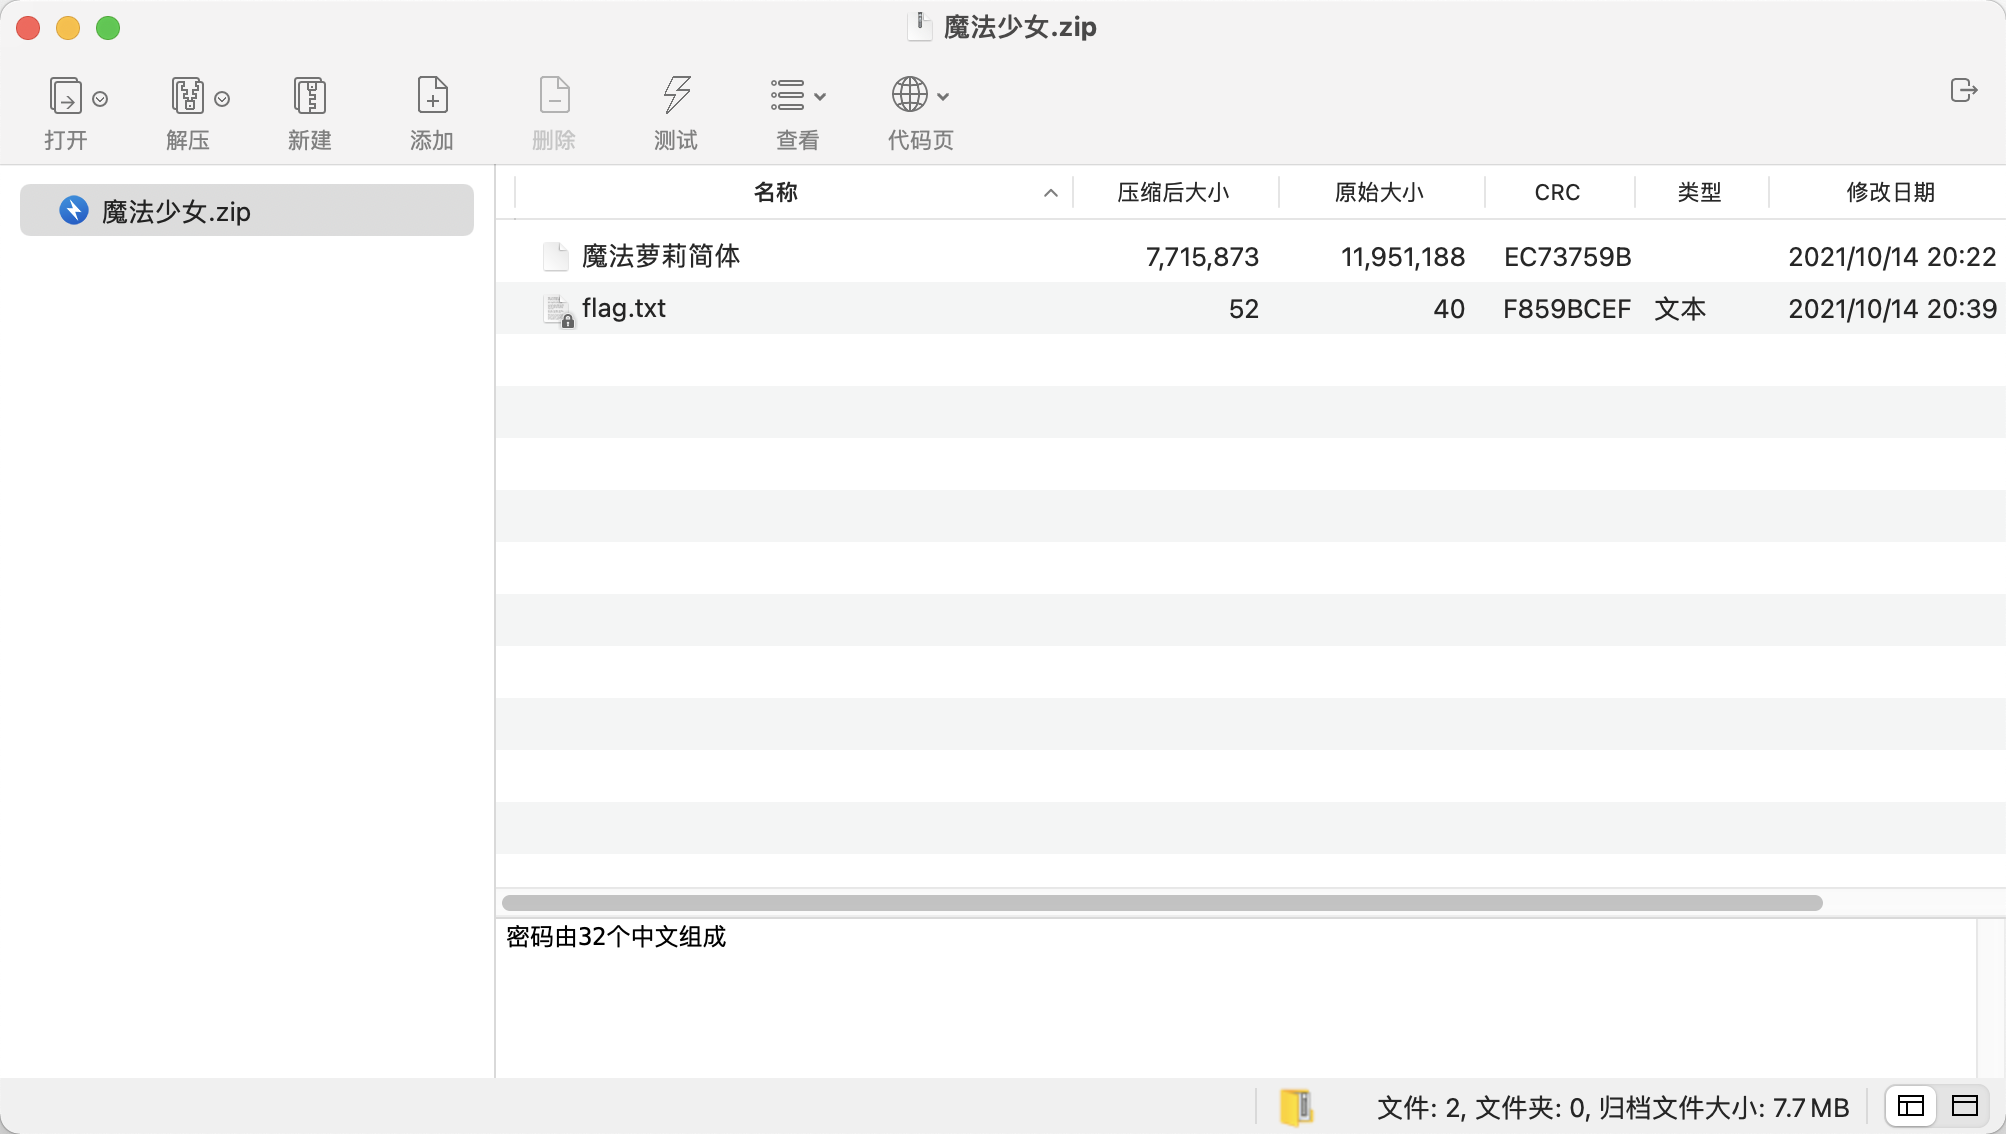
Task: Click the window title document icon
Action: pos(920,26)
